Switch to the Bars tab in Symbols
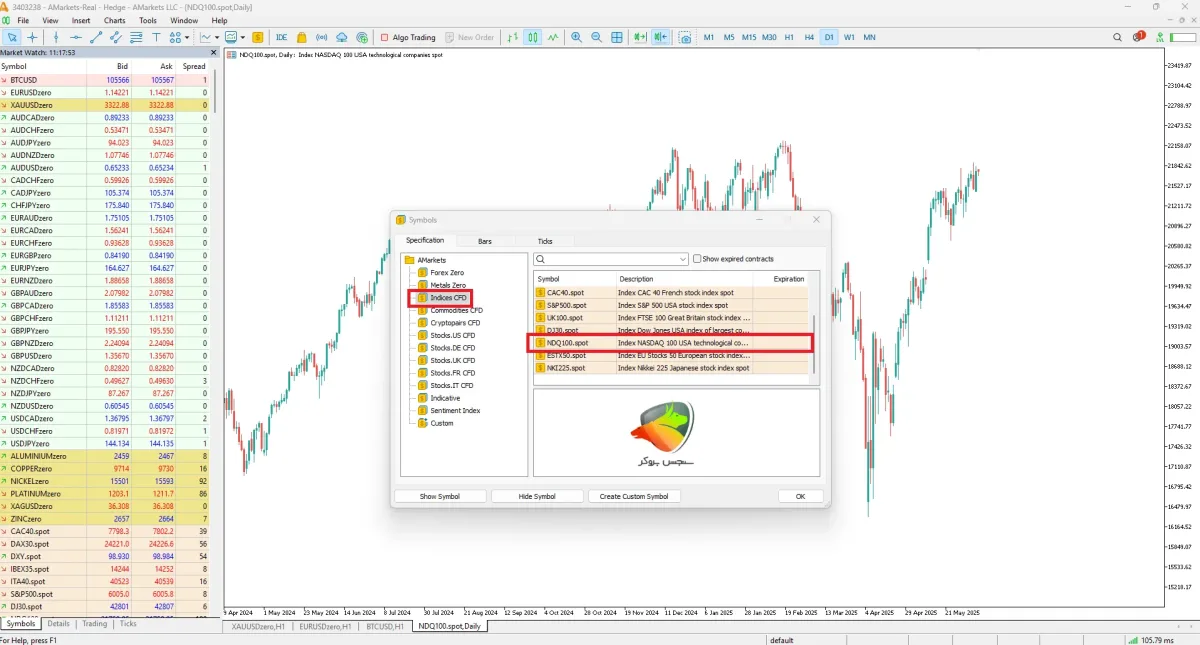The width and height of the screenshot is (1200, 645). click(485, 241)
